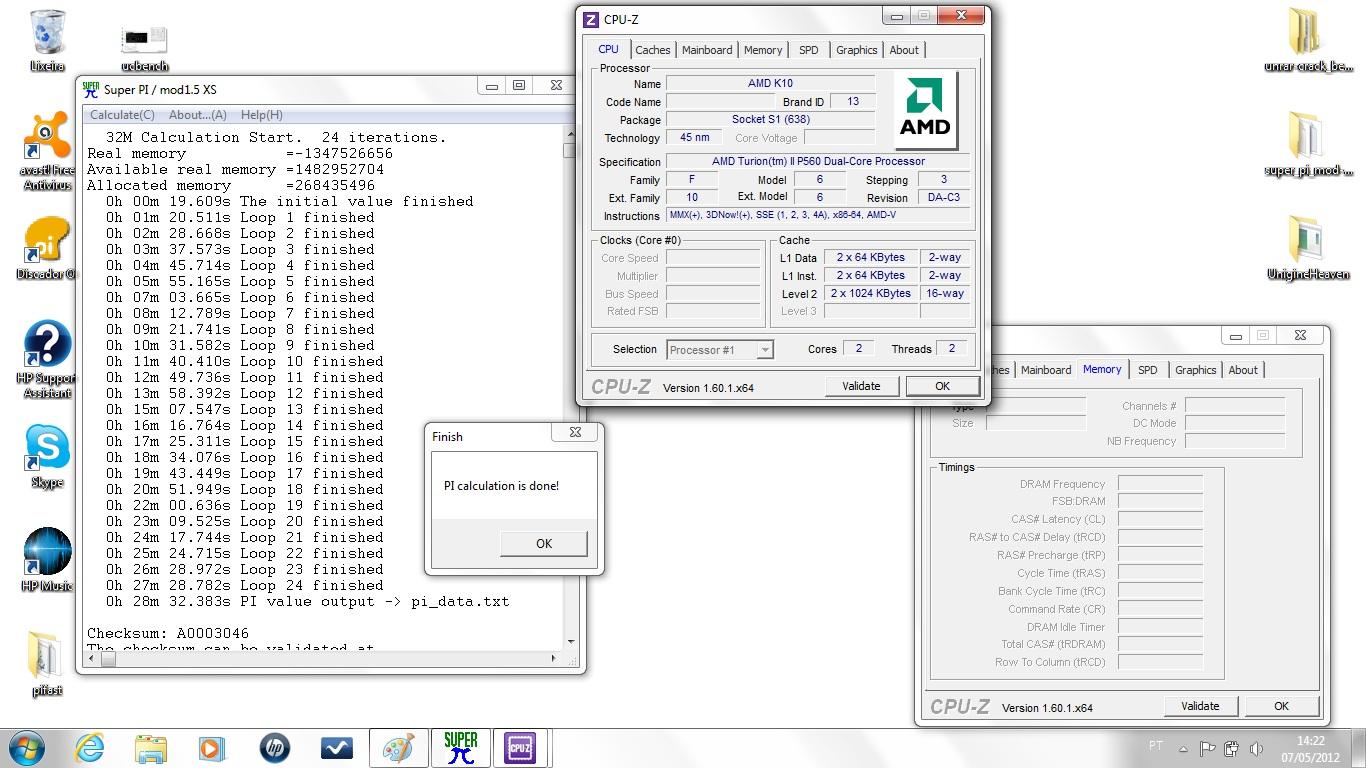This screenshot has height=768, width=1366.
Task: Click the Loop 24 finished line
Action: [x=244, y=585]
